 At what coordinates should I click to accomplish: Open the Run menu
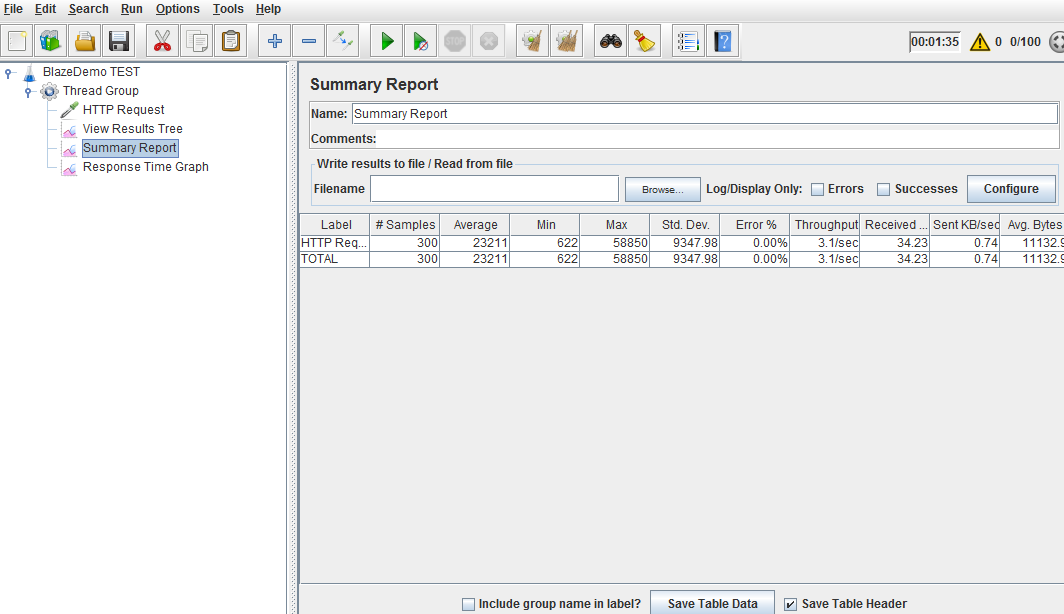pyautogui.click(x=131, y=9)
